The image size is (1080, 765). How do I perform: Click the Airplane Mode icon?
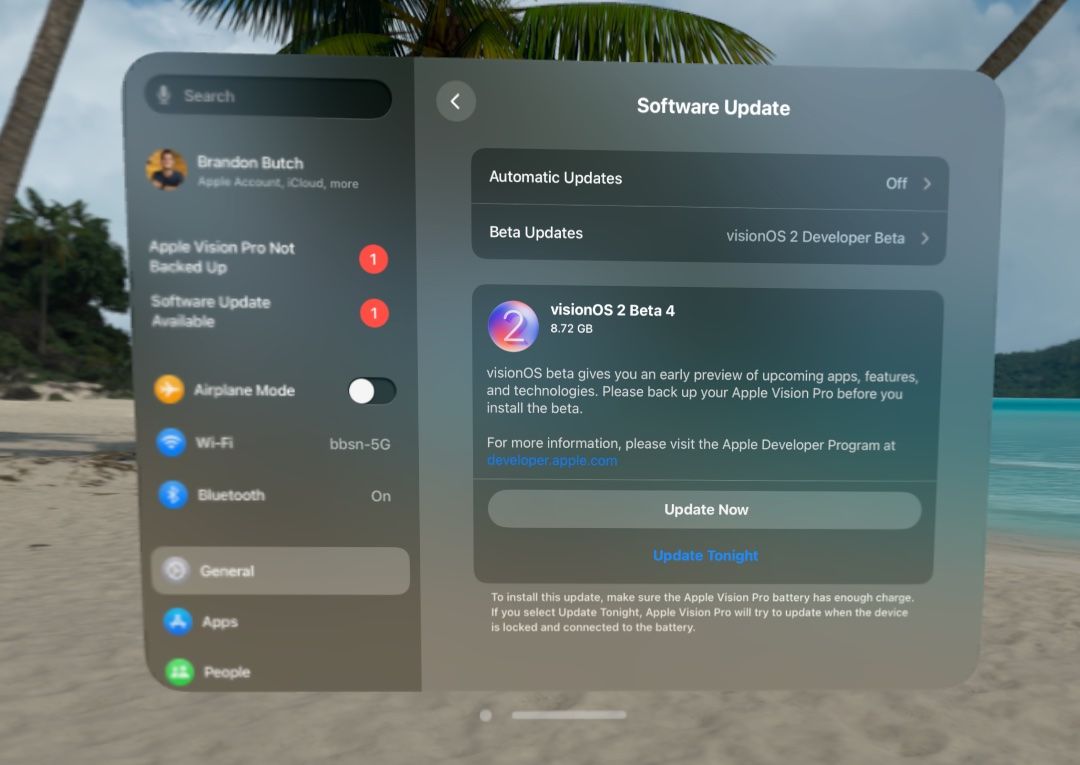[x=169, y=390]
